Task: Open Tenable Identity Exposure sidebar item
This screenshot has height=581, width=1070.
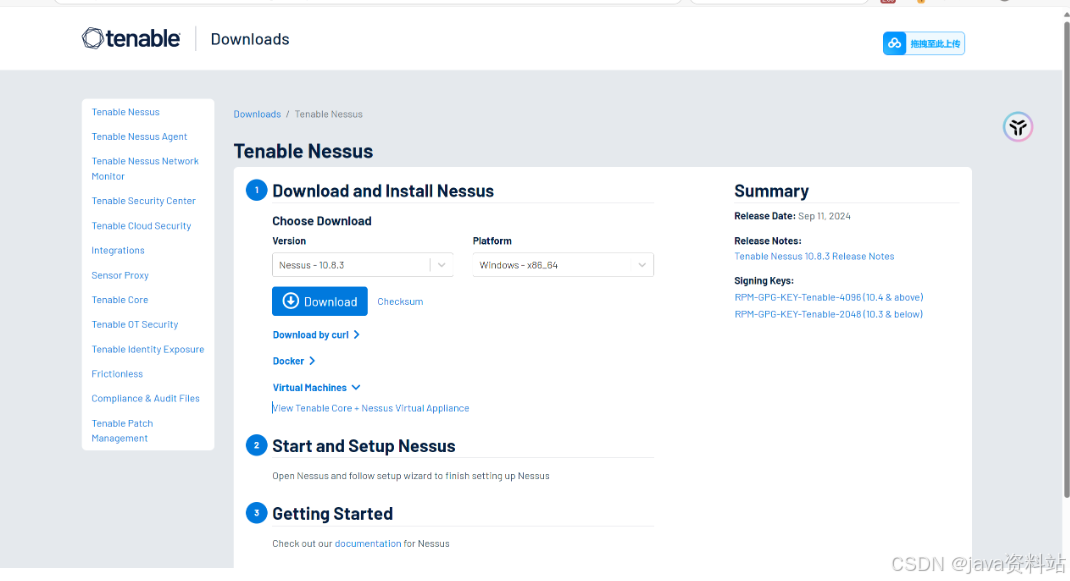Action: pos(148,350)
